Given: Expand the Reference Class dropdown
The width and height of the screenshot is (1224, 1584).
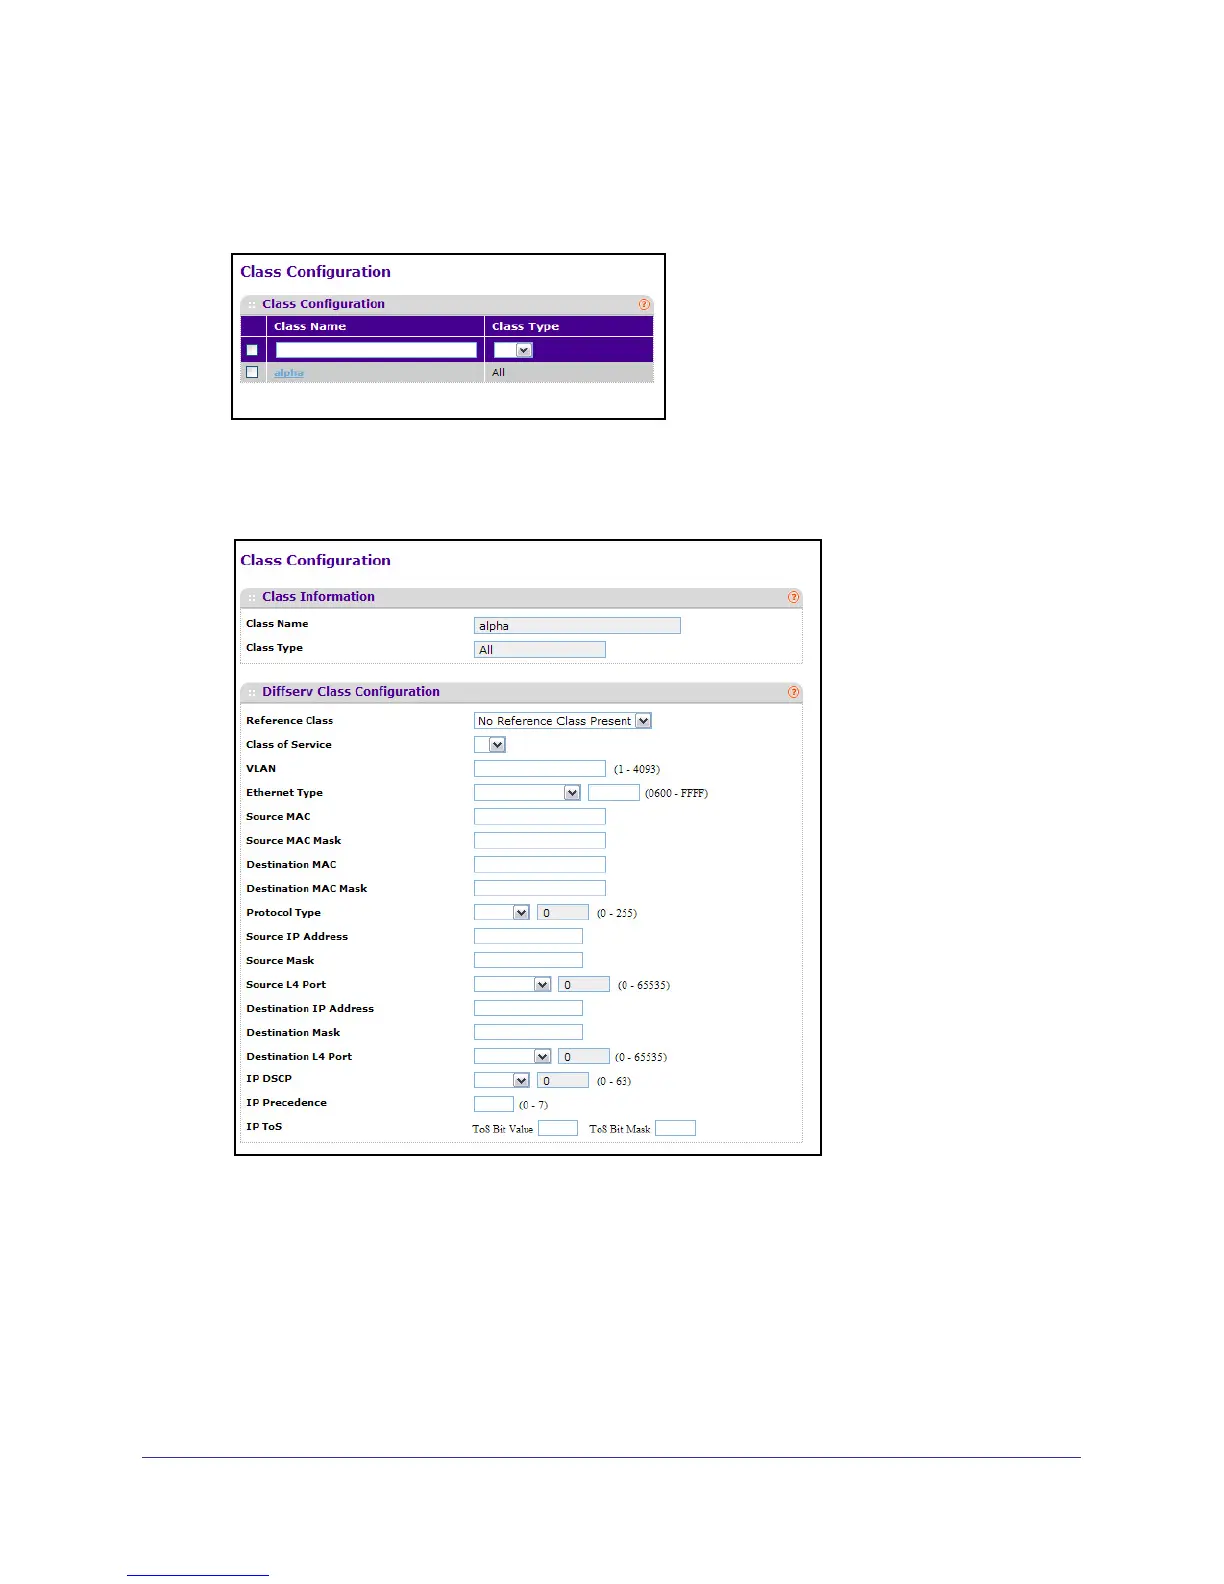Looking at the screenshot, I should point(563,721).
